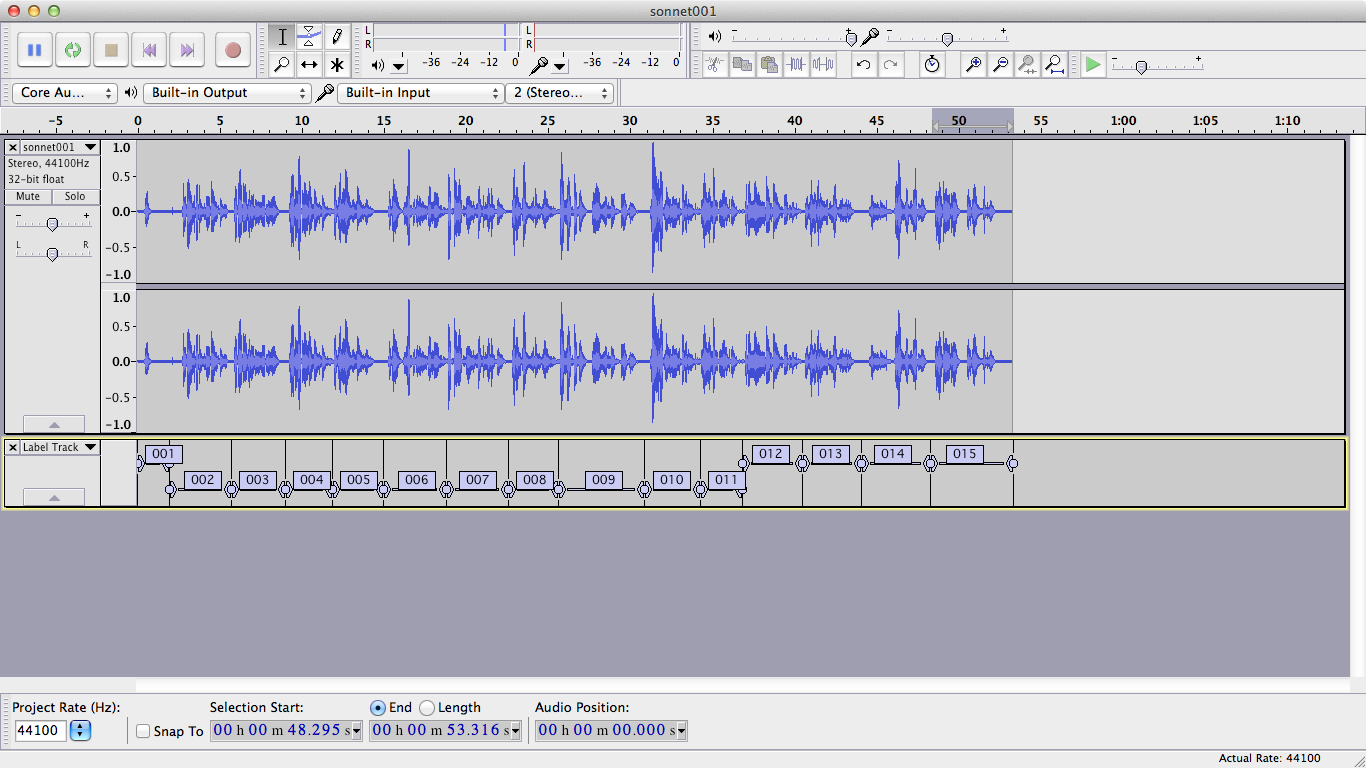This screenshot has width=1366, height=768.
Task: Select the Multi-Tool asterisk mode
Action: (337, 65)
